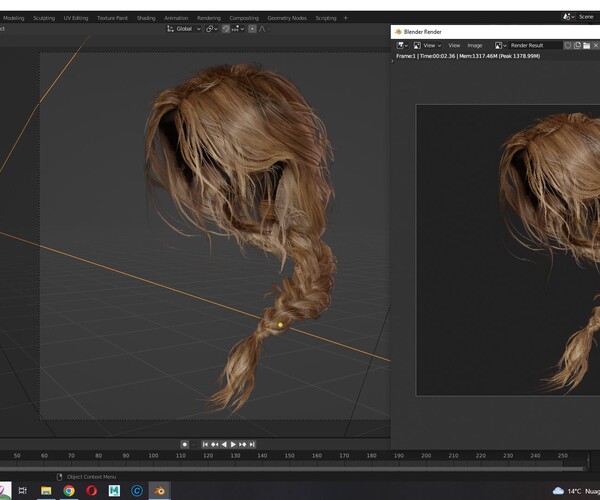Screen dimensions: 600x500
Task: Unlink the Render Result image with X
Action: [596, 46]
